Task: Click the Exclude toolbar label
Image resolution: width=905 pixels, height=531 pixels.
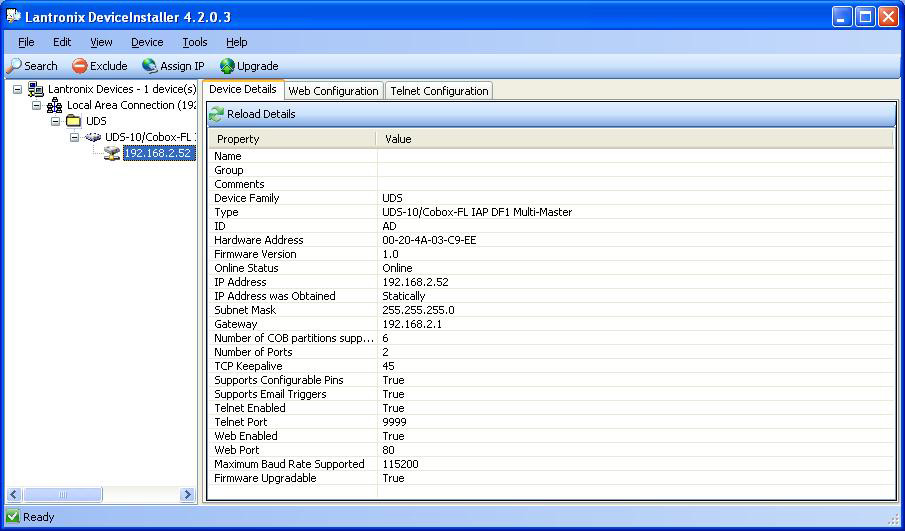Action: point(109,66)
